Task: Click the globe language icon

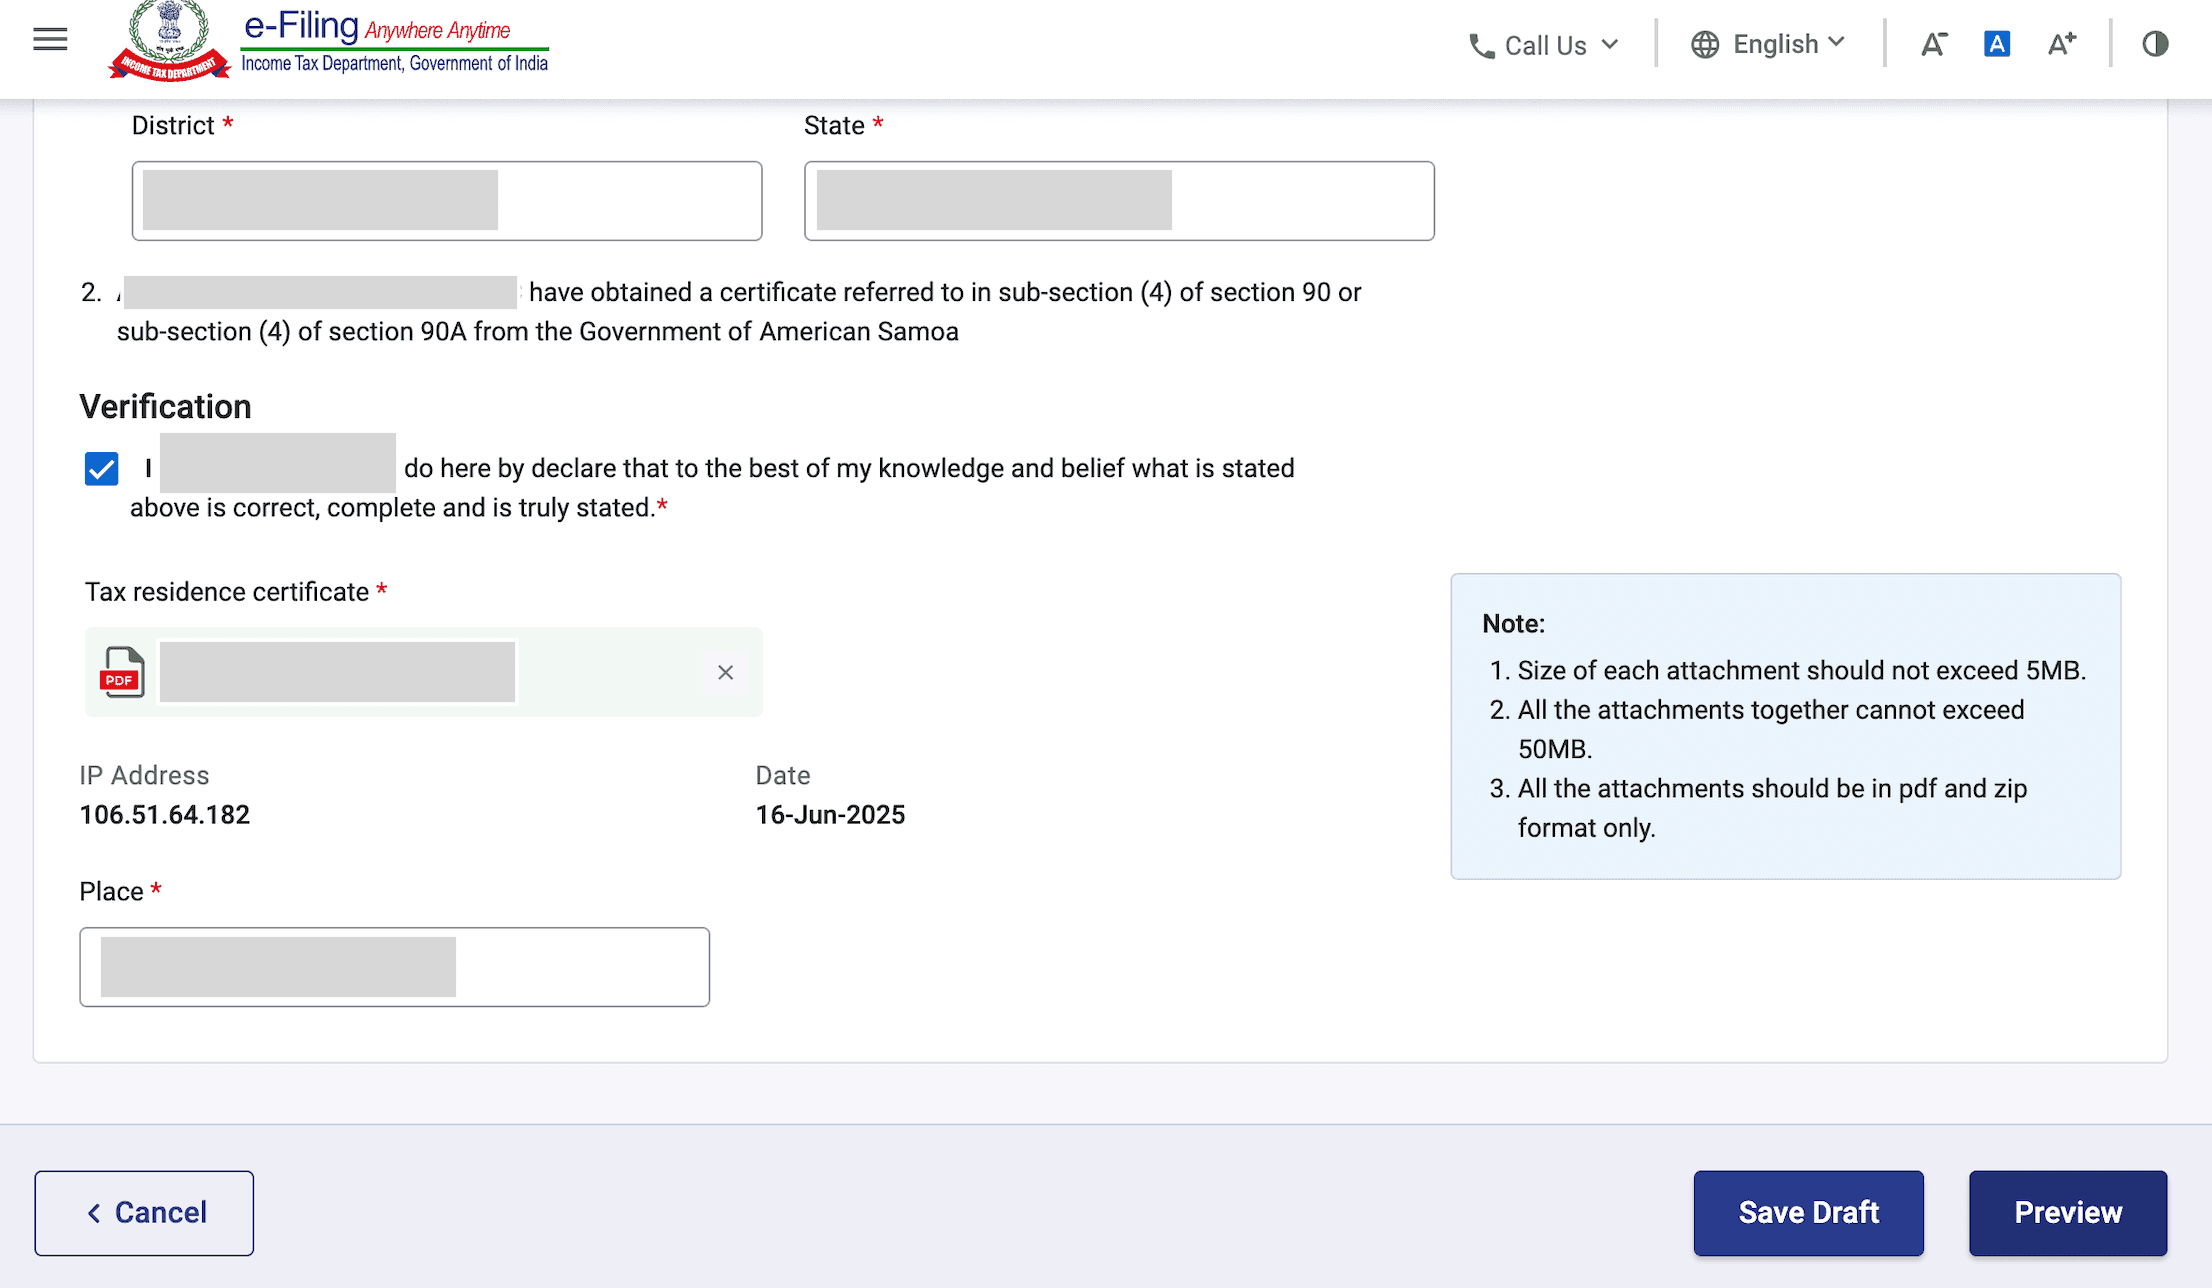Action: click(1705, 45)
